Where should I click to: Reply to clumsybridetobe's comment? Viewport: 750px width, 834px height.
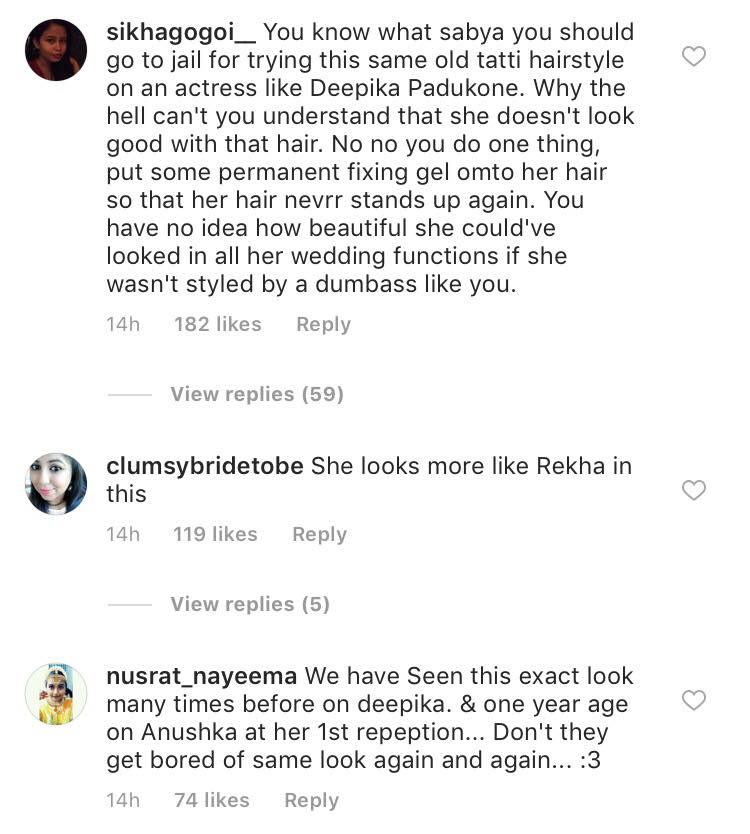[x=319, y=534]
